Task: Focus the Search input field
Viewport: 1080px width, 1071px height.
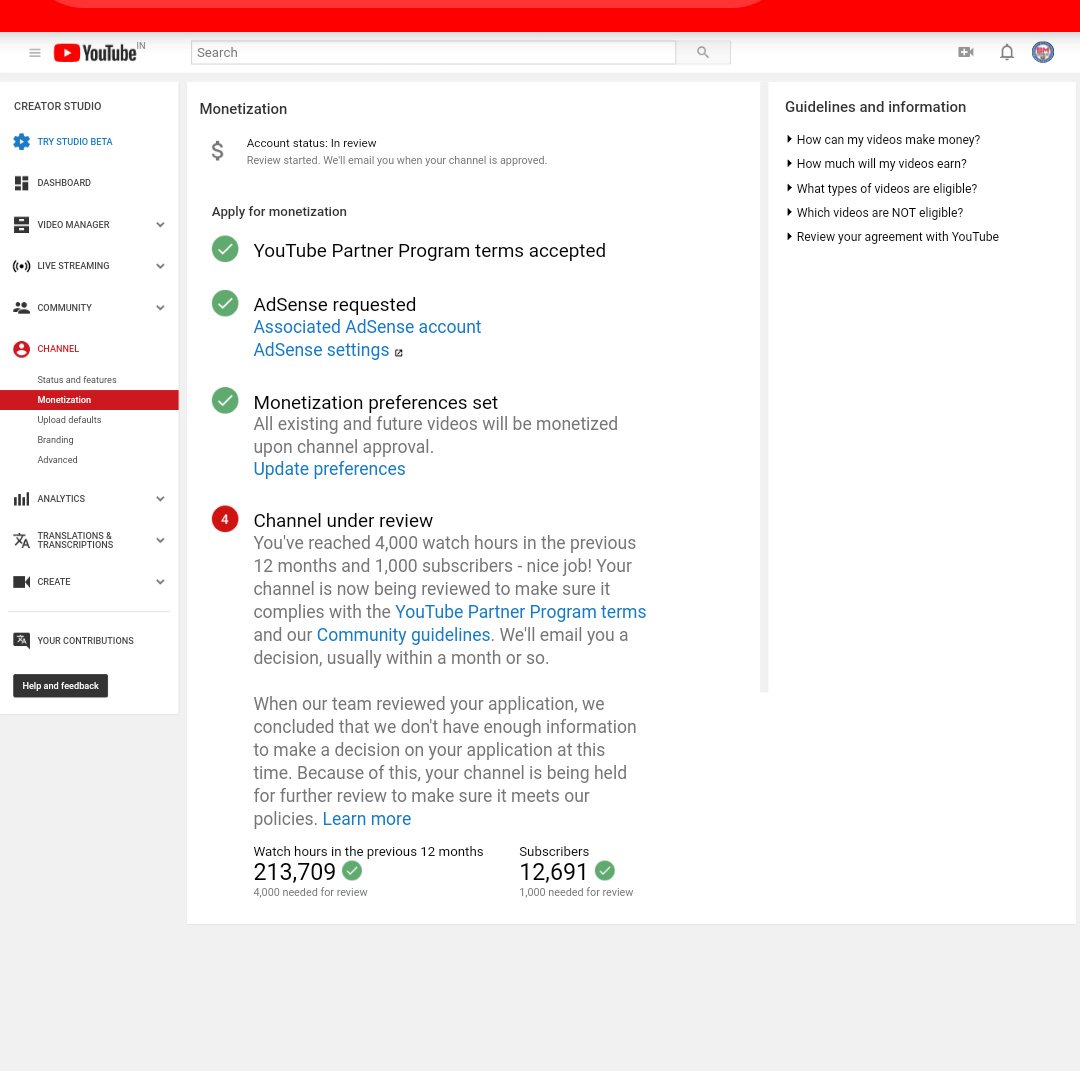Action: point(433,52)
